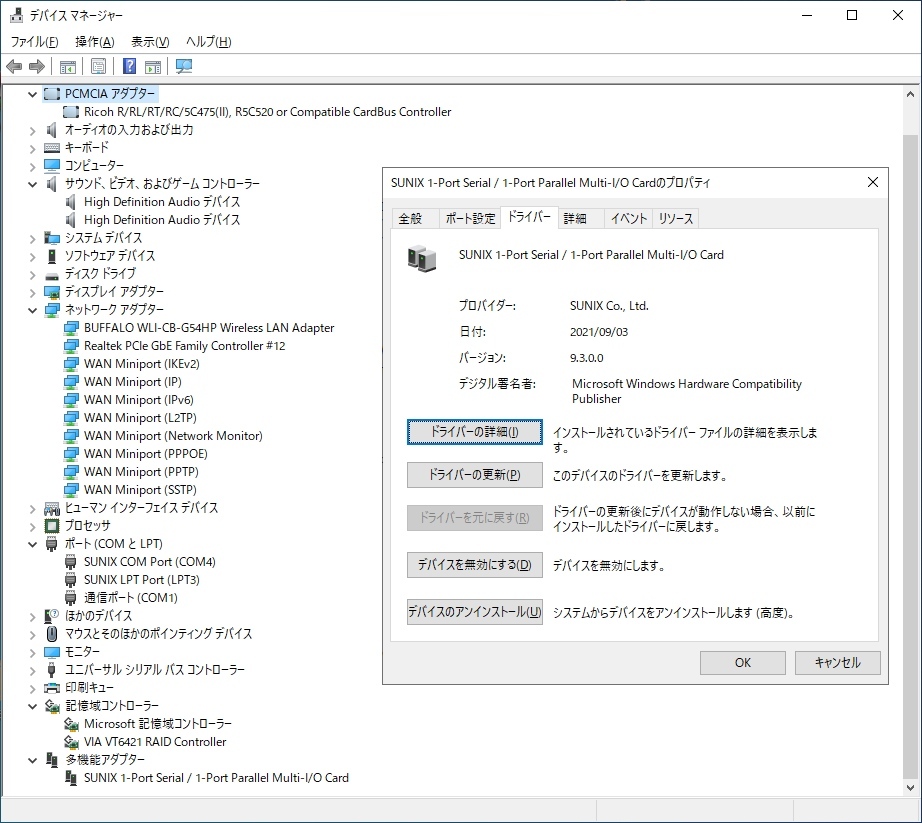Click the キーボード category icon

click(52, 148)
